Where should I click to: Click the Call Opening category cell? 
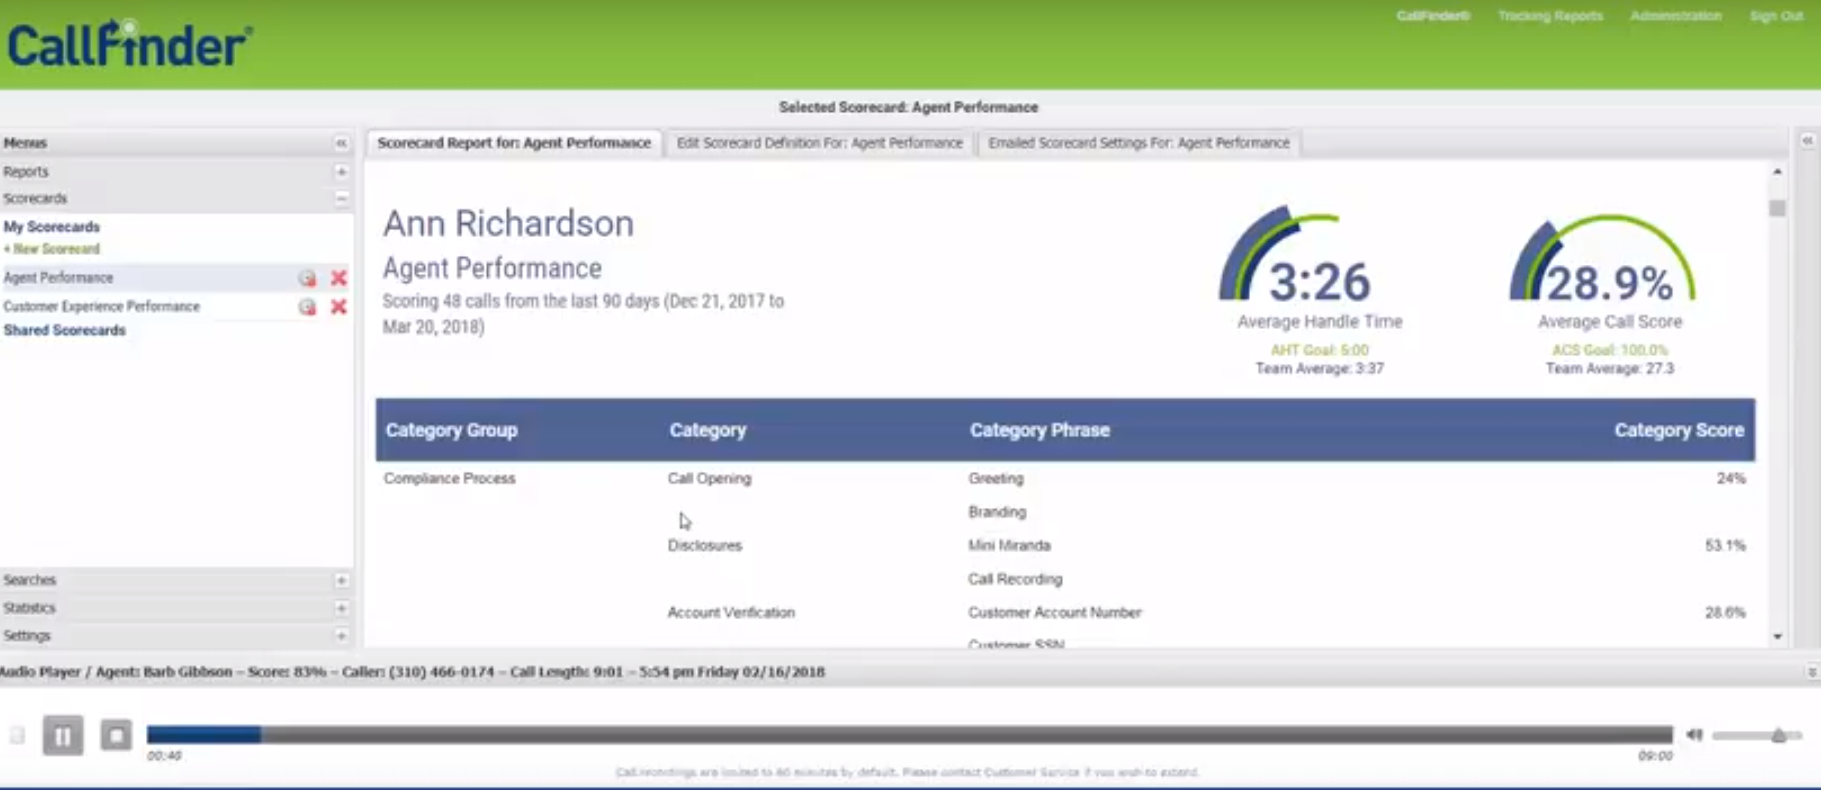pyautogui.click(x=710, y=478)
